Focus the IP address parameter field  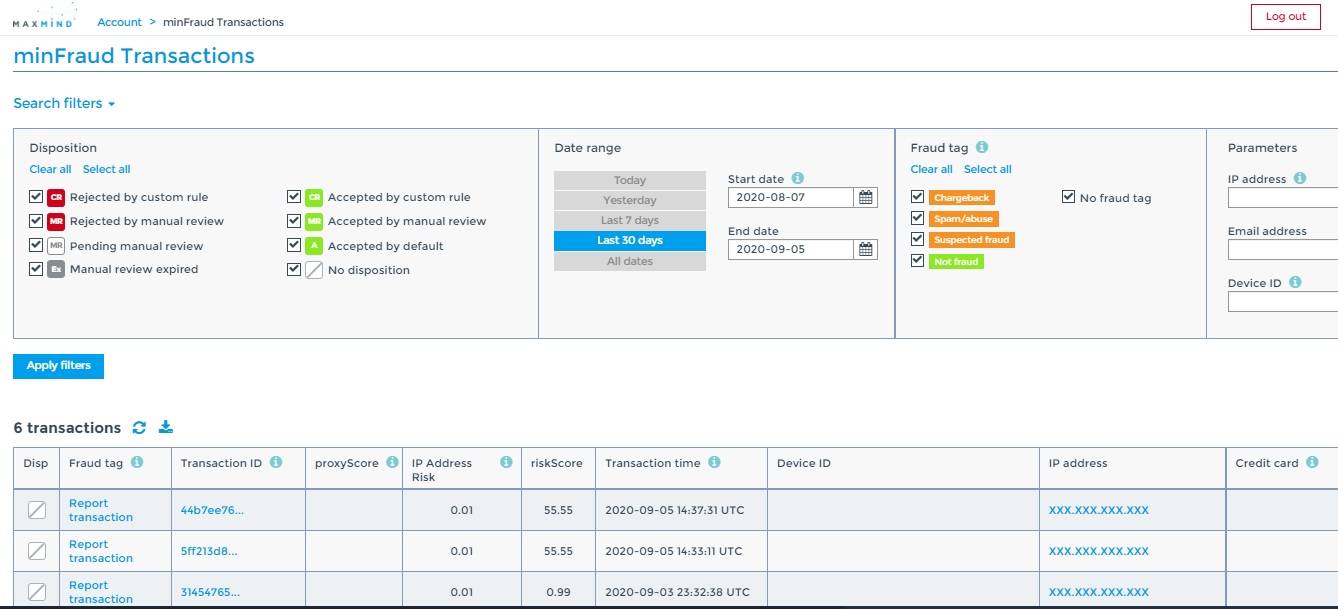tap(1283, 198)
